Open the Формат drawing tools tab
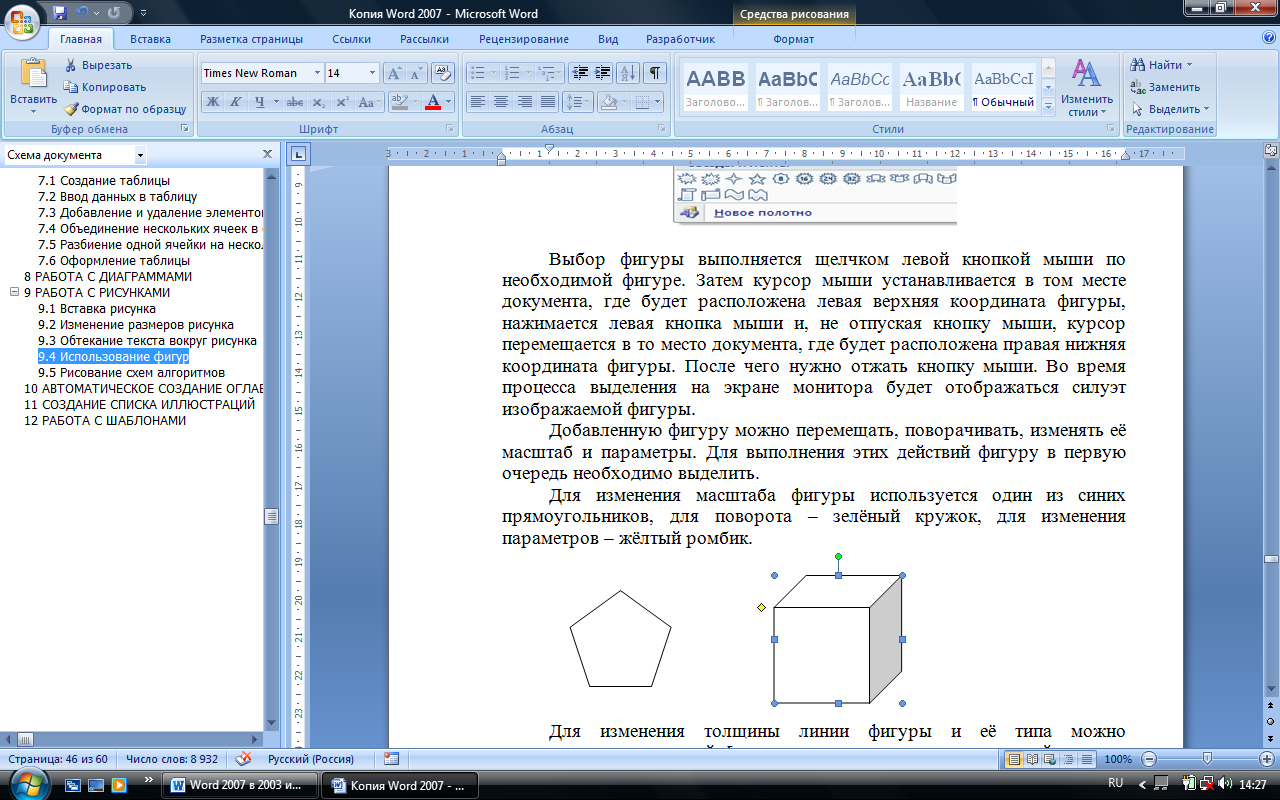1280x800 pixels. (794, 39)
